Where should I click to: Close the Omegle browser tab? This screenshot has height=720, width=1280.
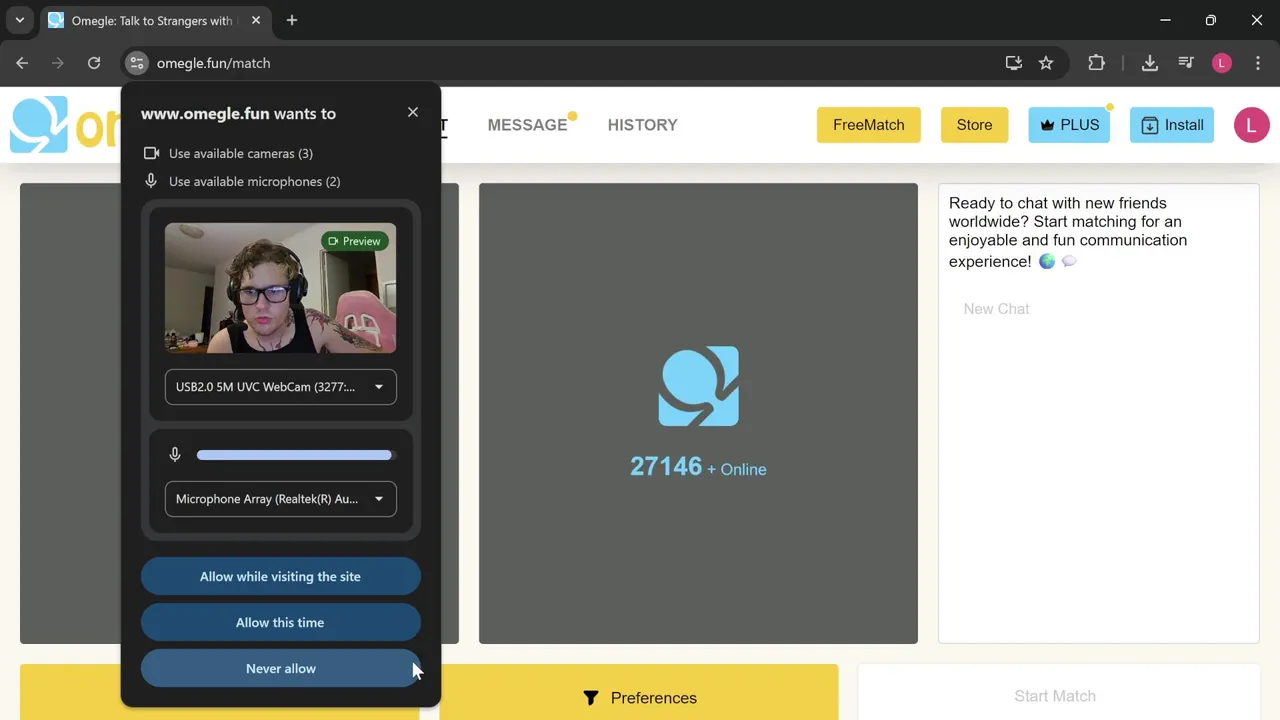(255, 20)
